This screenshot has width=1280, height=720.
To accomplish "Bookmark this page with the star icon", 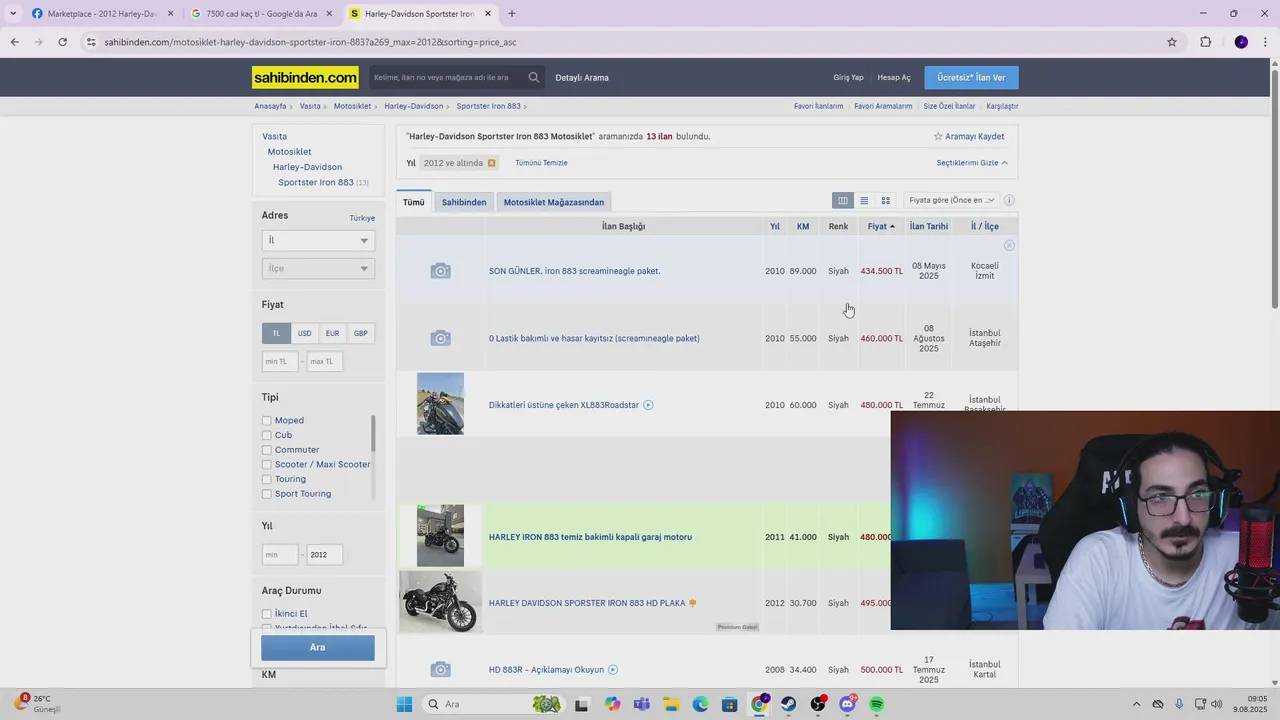I will click(1172, 42).
